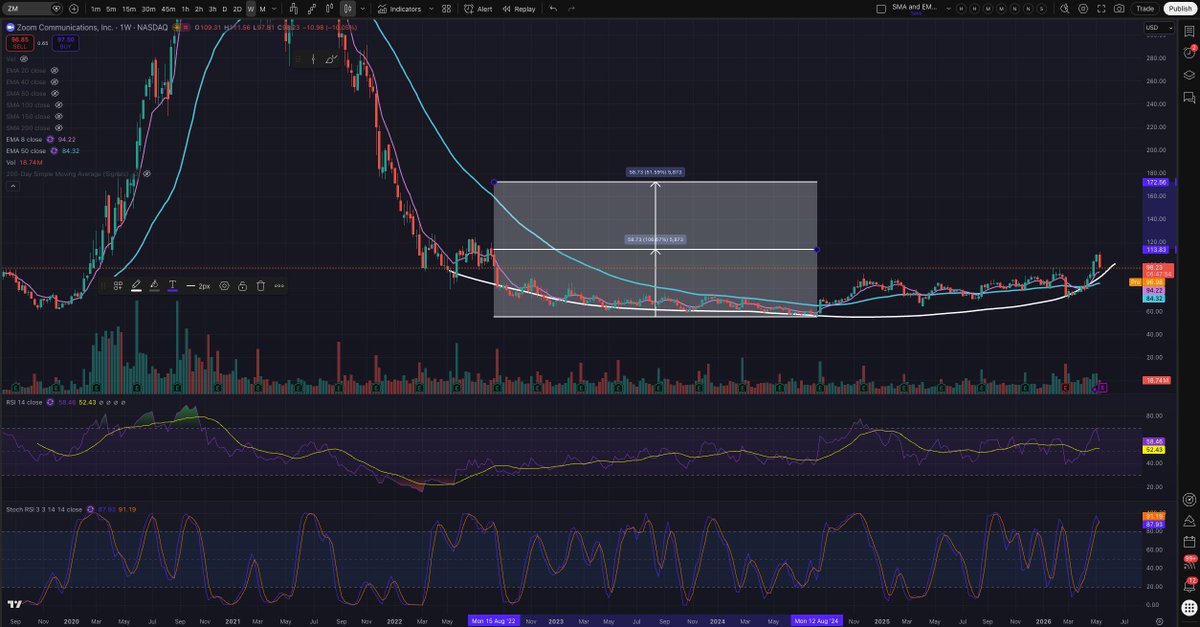Toggle visibility of EMA 20 close
This screenshot has height=627, width=1200.
54,71
